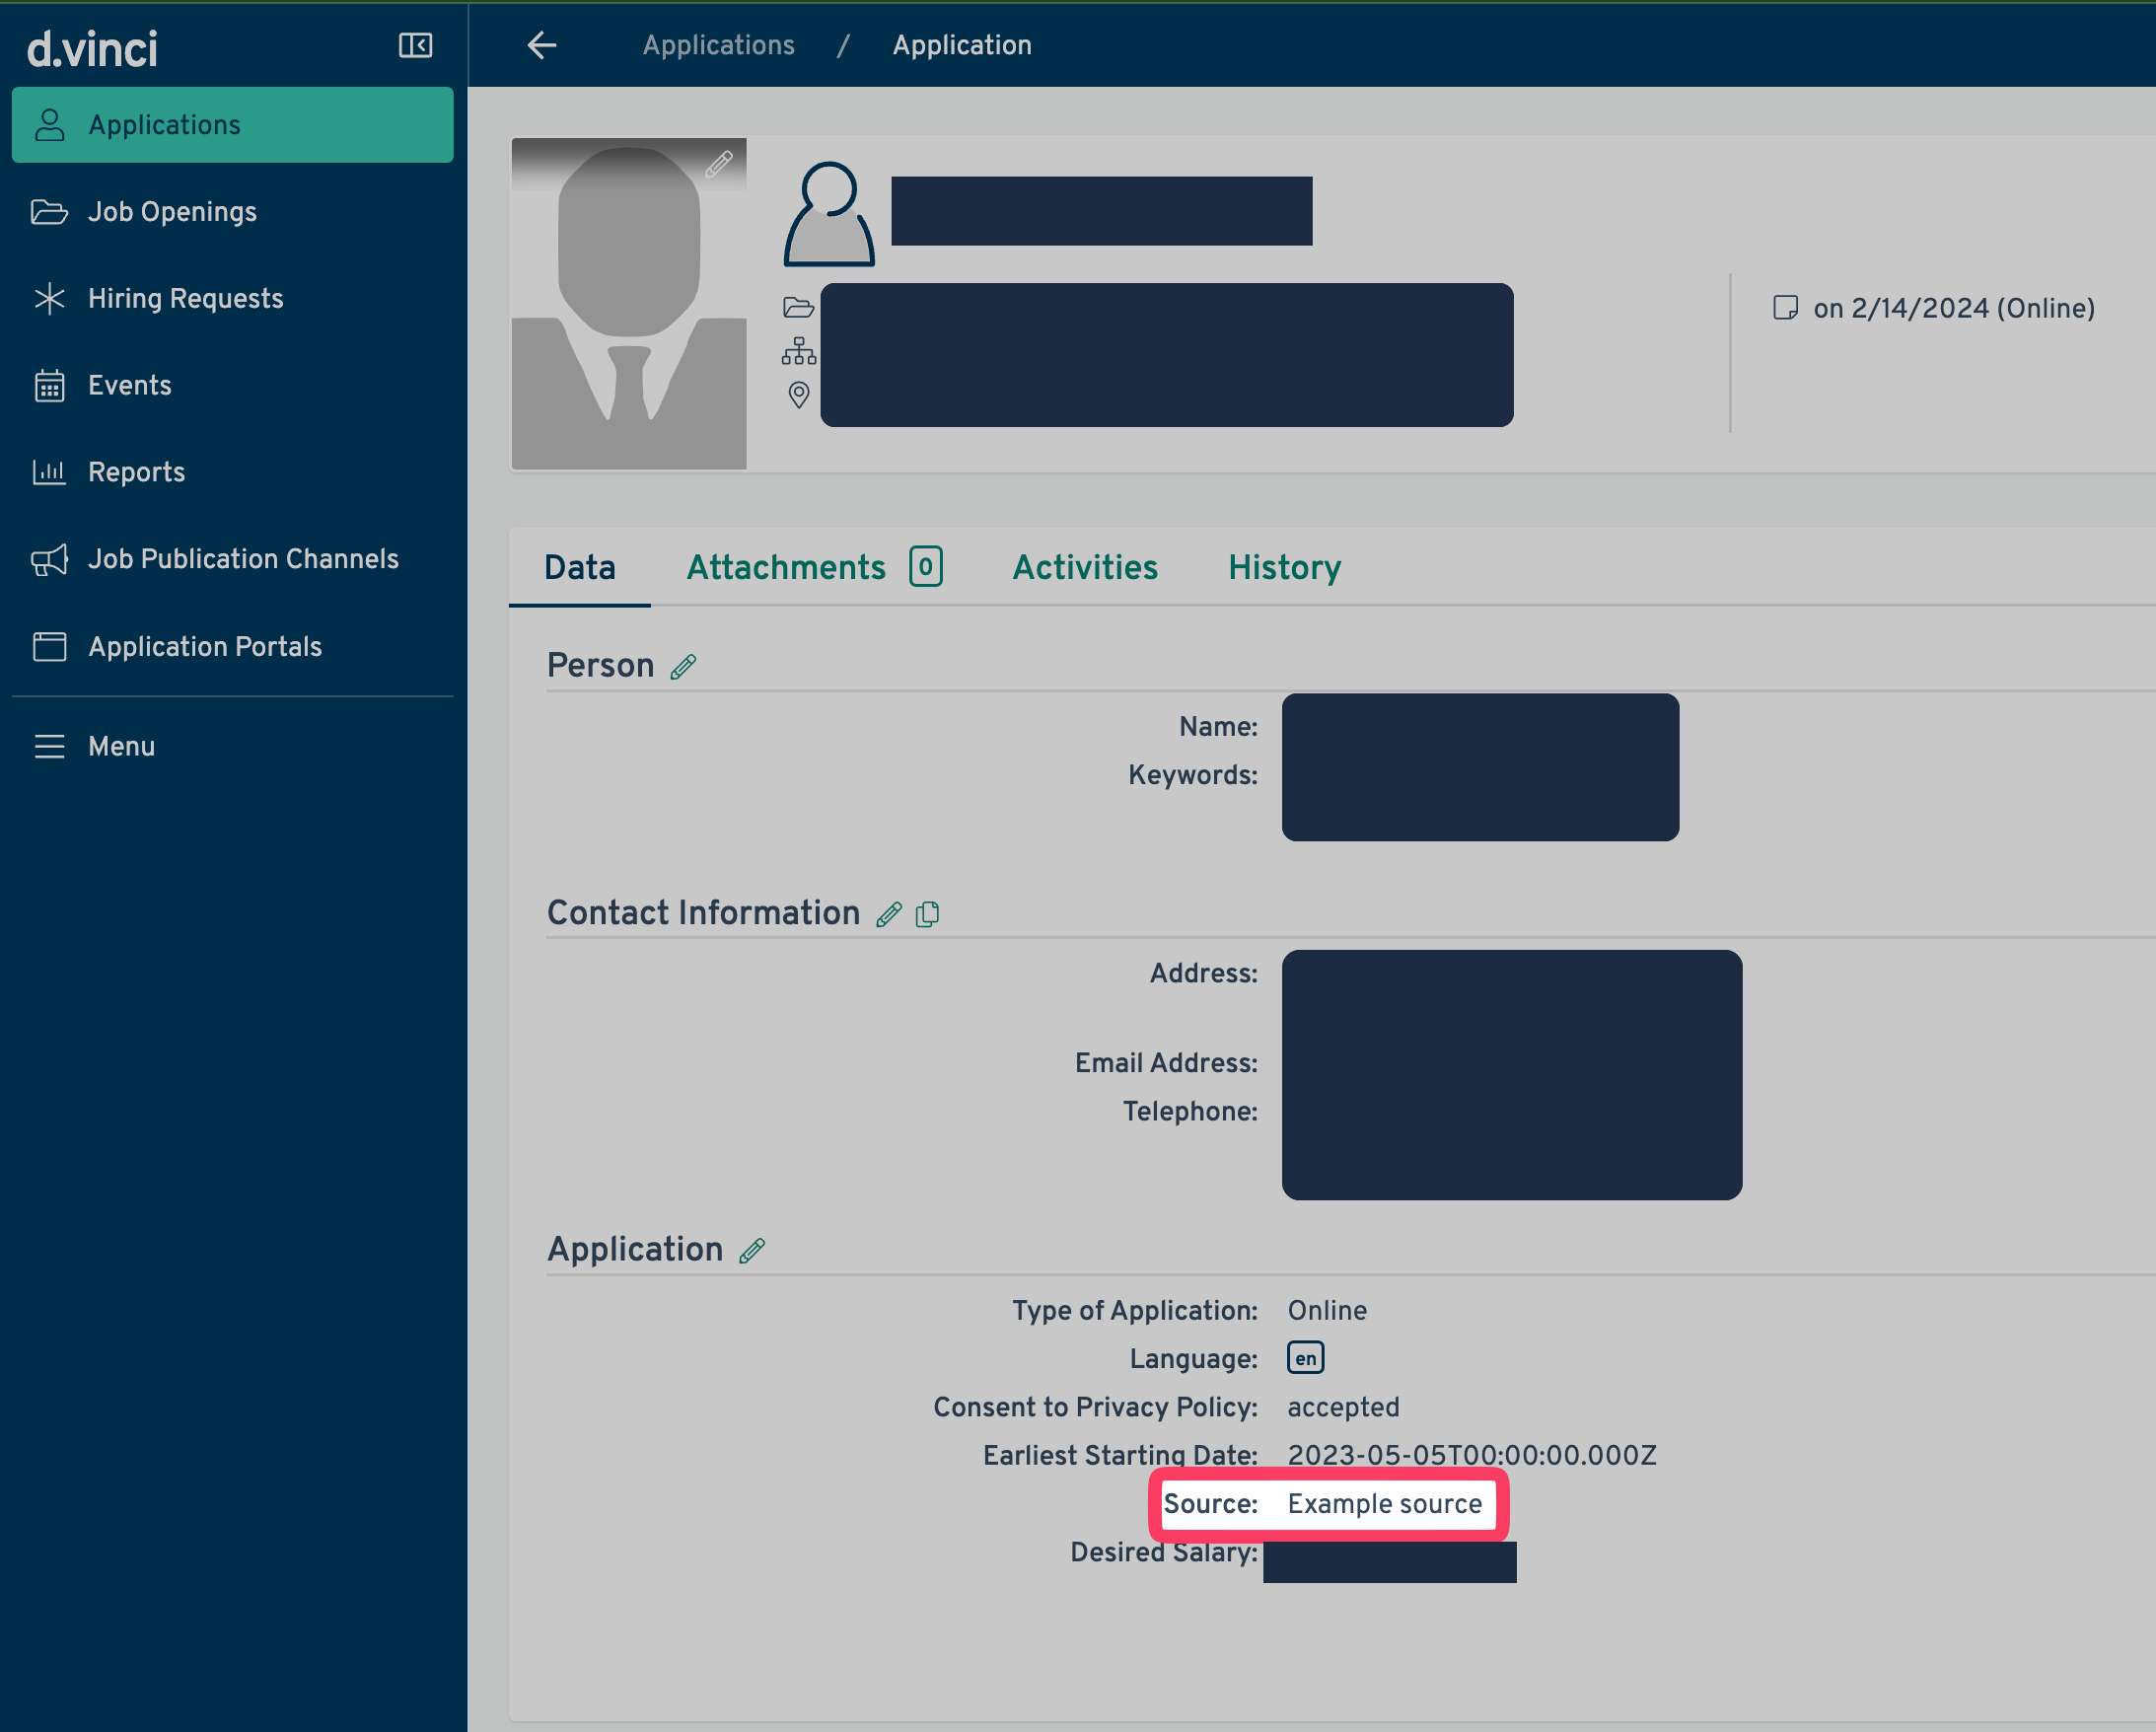
Task: Go to Events section
Action: pyautogui.click(x=129, y=385)
